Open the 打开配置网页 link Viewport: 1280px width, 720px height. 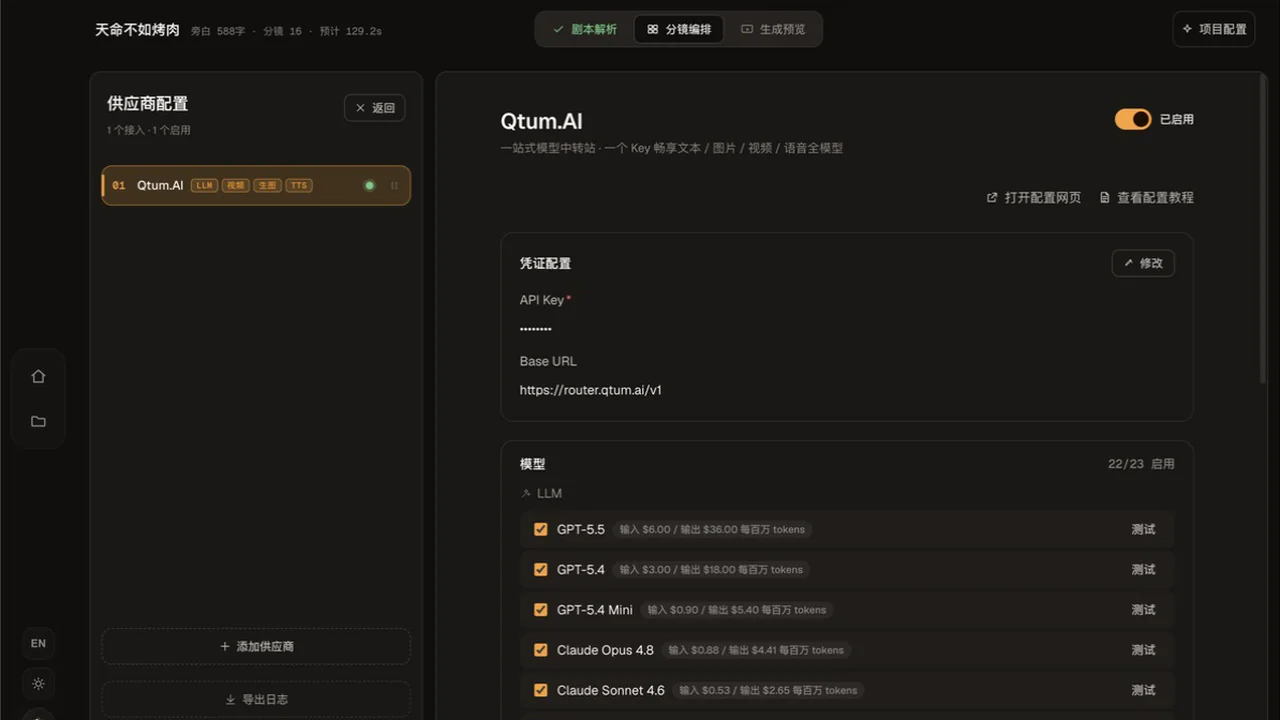pyautogui.click(x=1034, y=198)
